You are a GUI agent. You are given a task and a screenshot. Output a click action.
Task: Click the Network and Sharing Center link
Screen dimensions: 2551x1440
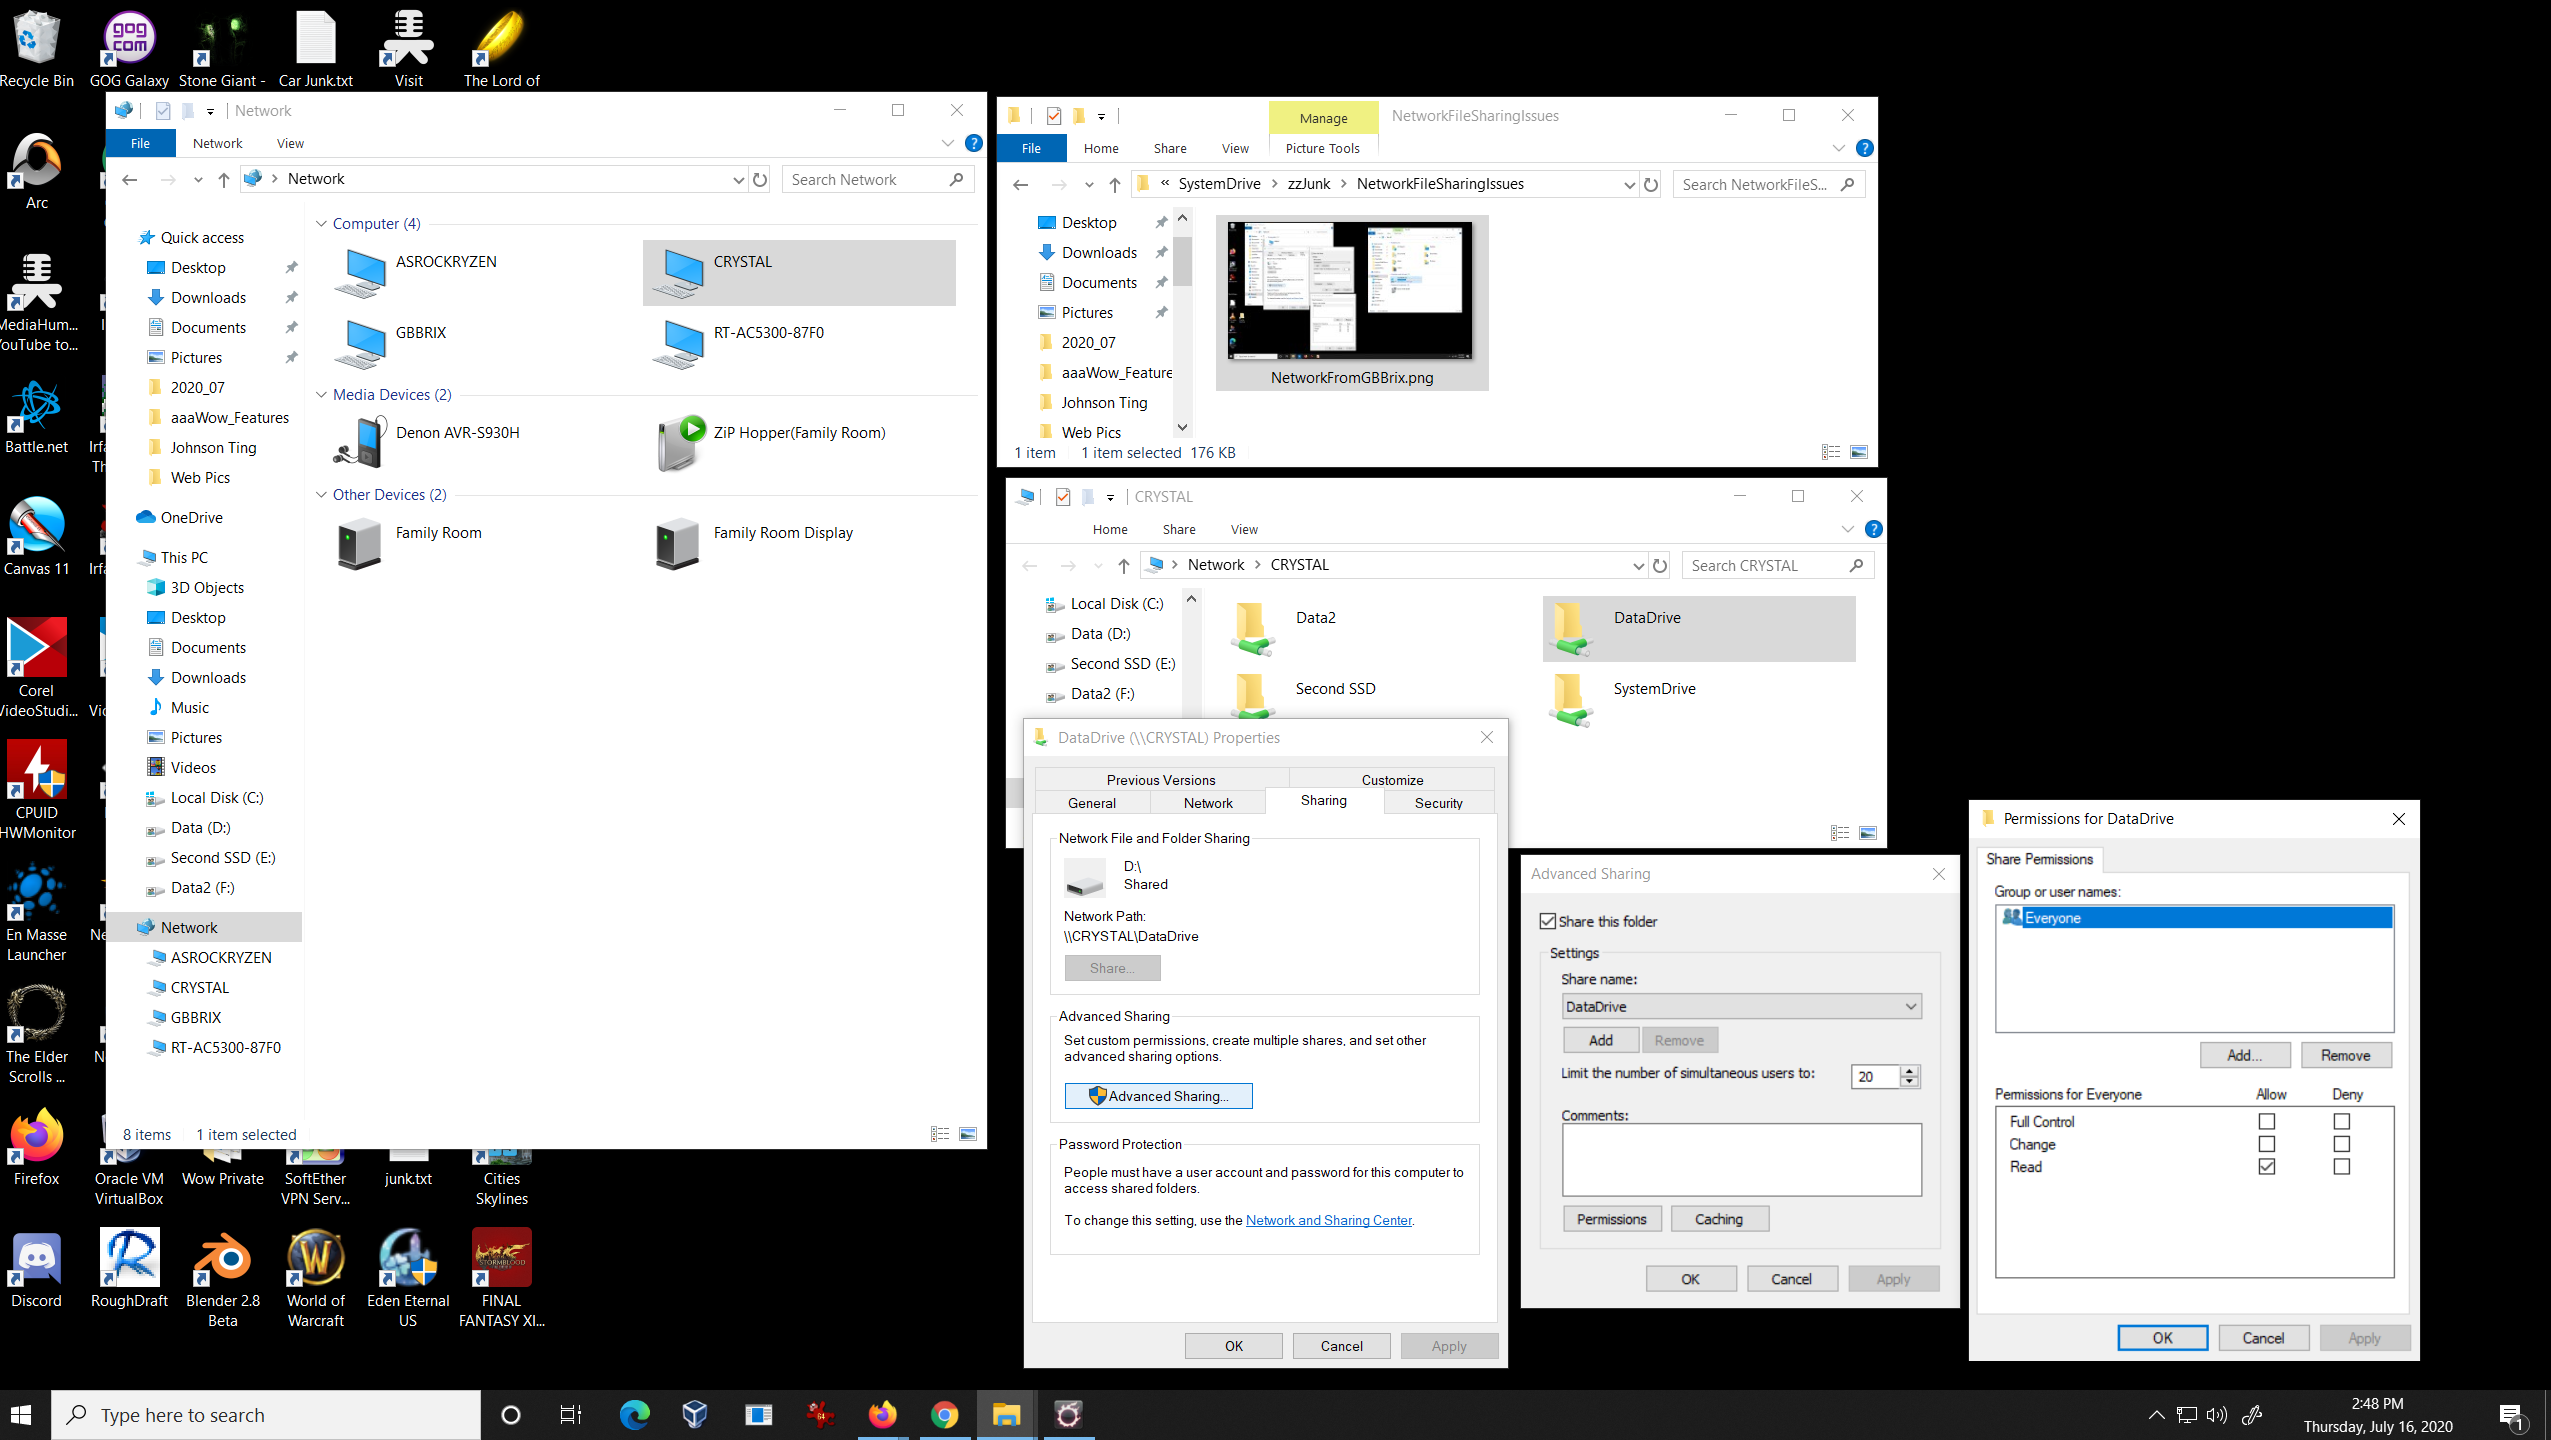[x=1328, y=1221]
